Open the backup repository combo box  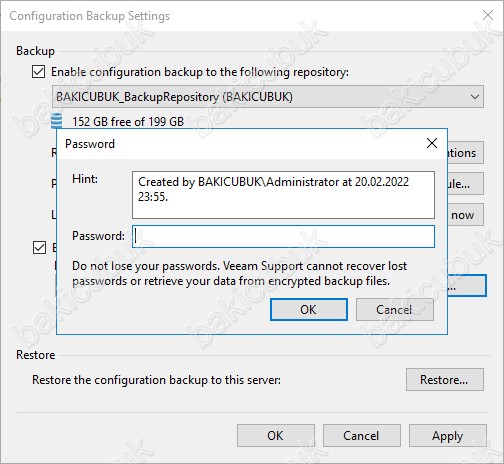click(x=268, y=97)
